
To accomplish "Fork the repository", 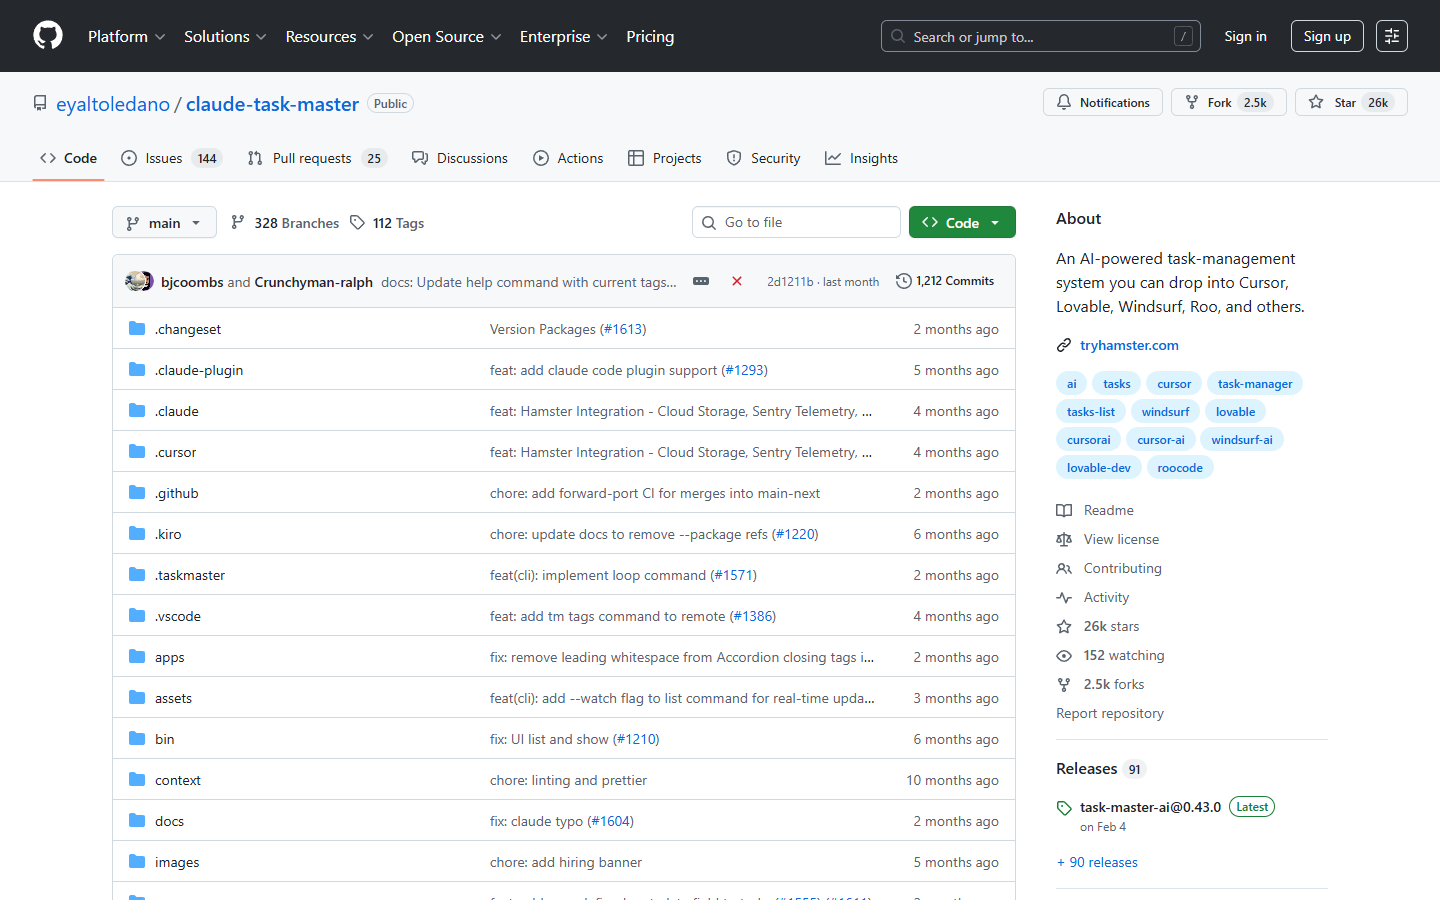I will [1227, 102].
